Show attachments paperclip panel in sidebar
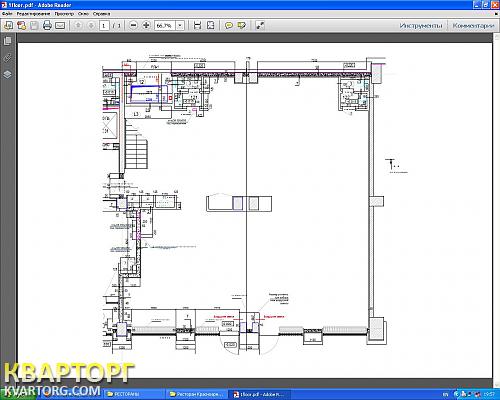 pyautogui.click(x=8, y=57)
